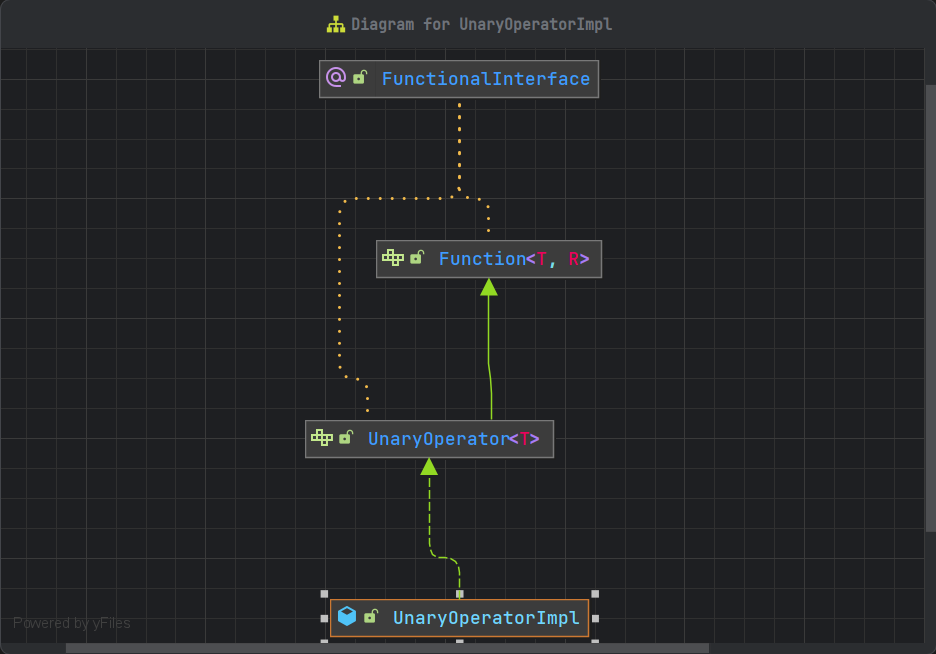The height and width of the screenshot is (654, 936).
Task: Click the interface icon on UnaryOperator<T>
Action: [322, 438]
